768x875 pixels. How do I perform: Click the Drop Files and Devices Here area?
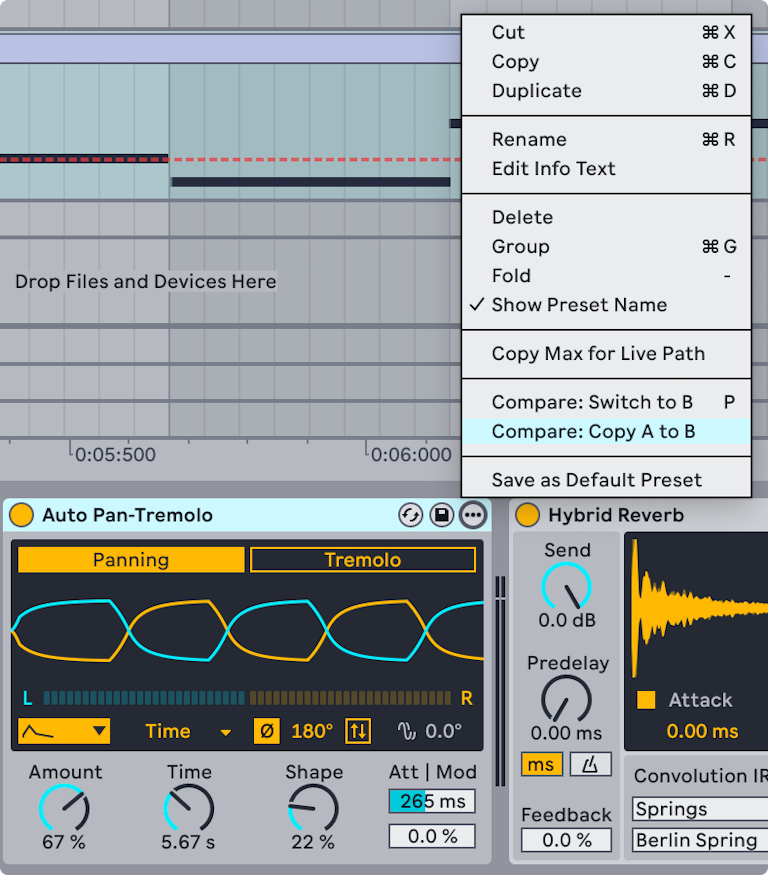(x=145, y=281)
